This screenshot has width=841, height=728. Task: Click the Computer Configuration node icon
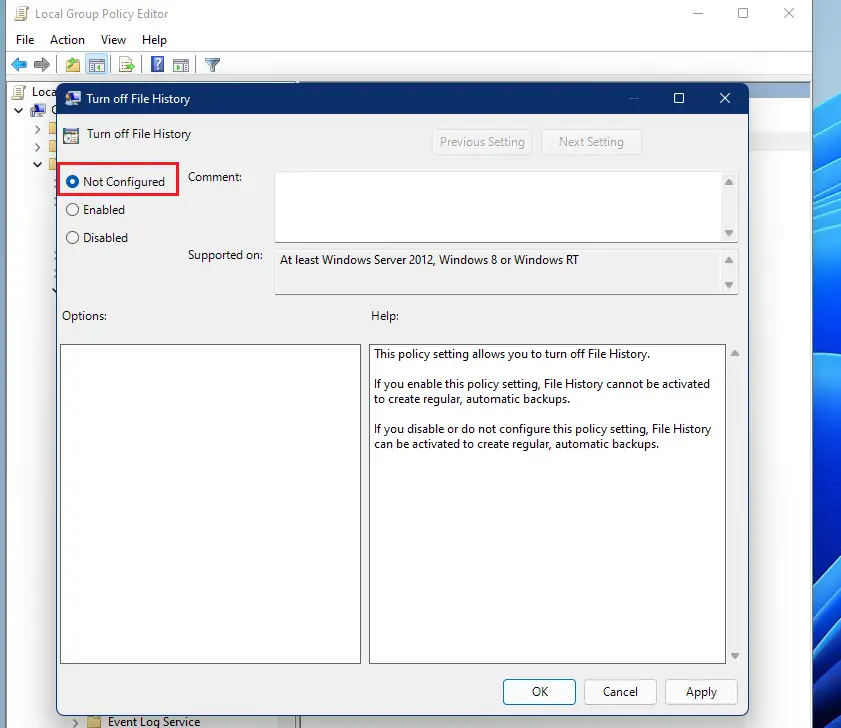point(38,111)
